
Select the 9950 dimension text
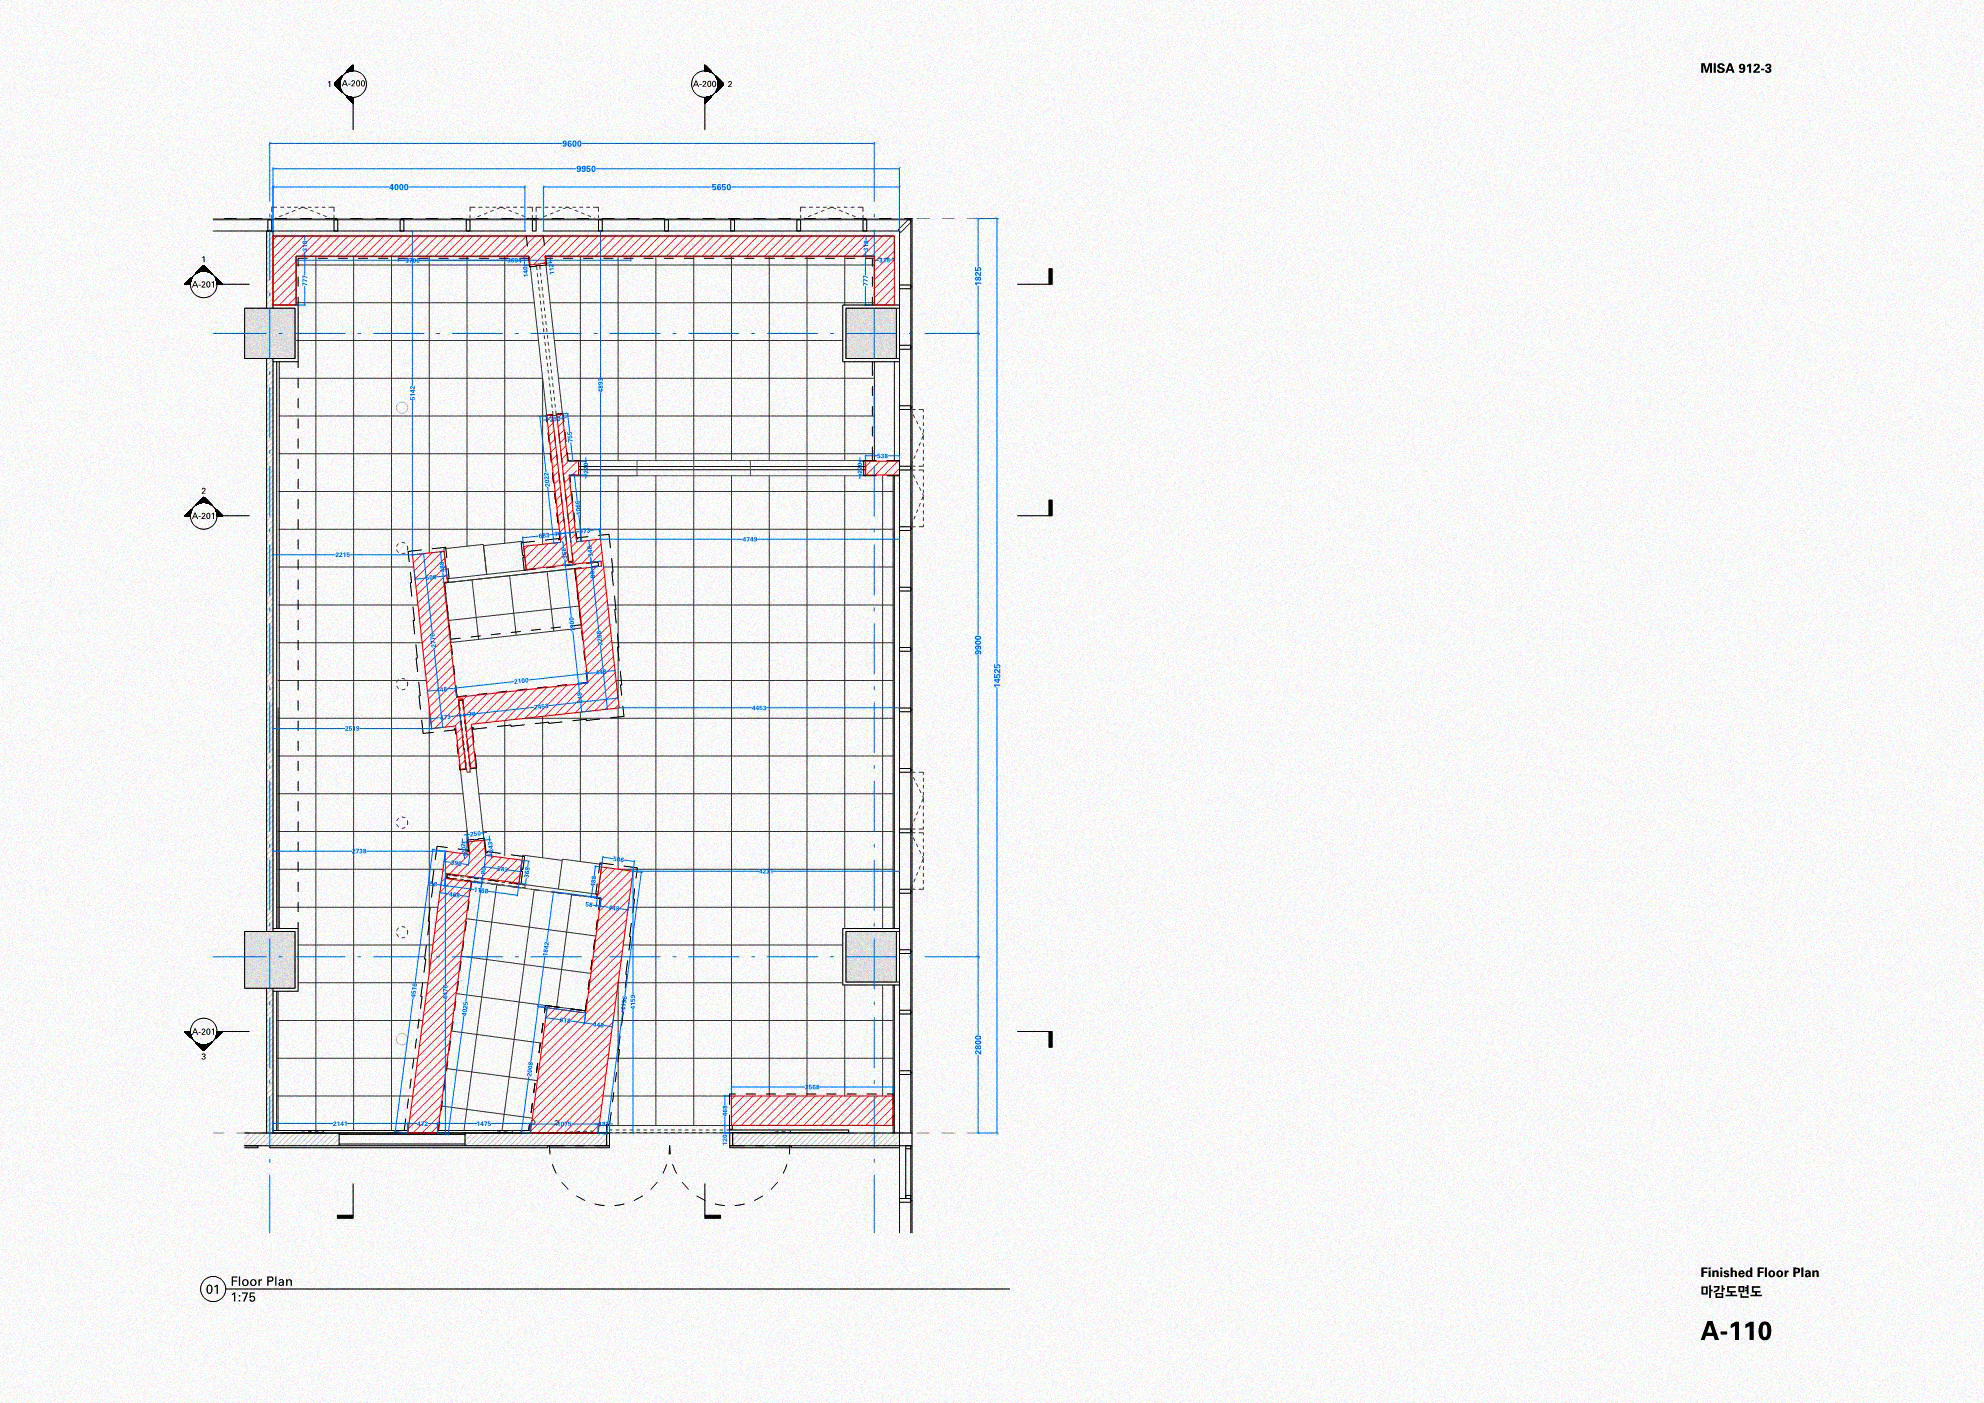click(x=586, y=169)
